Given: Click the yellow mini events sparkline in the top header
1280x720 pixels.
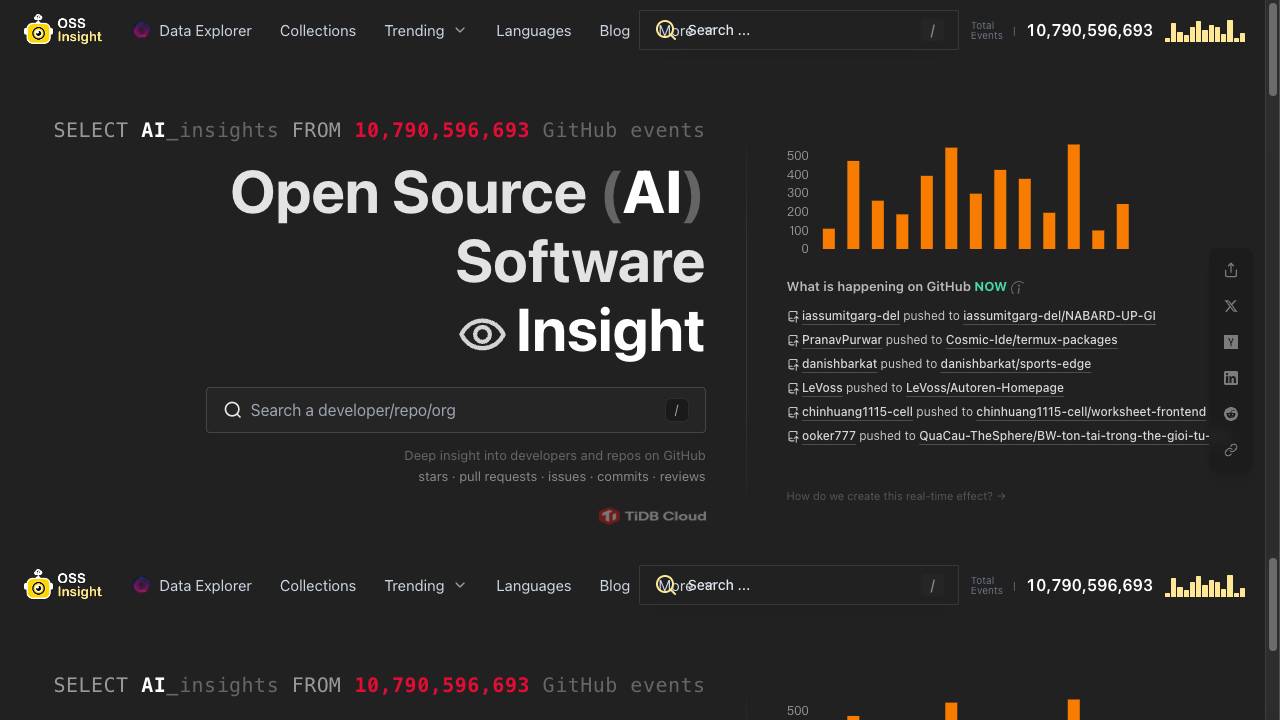Looking at the screenshot, I should (1205, 30).
